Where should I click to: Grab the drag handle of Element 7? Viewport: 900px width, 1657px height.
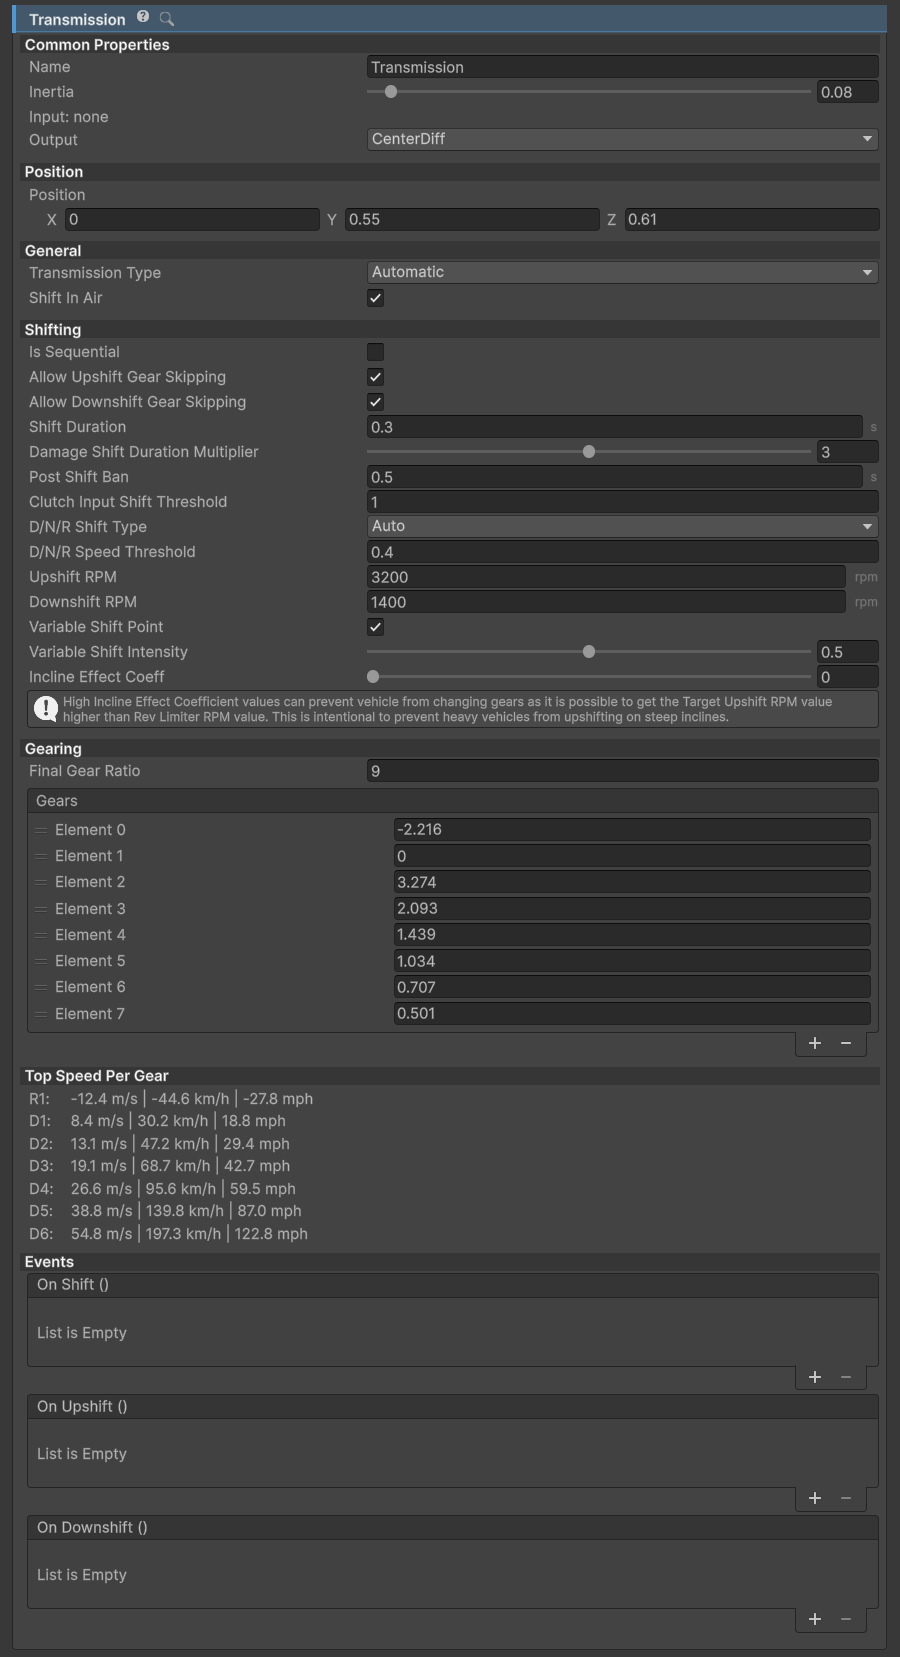click(41, 1014)
